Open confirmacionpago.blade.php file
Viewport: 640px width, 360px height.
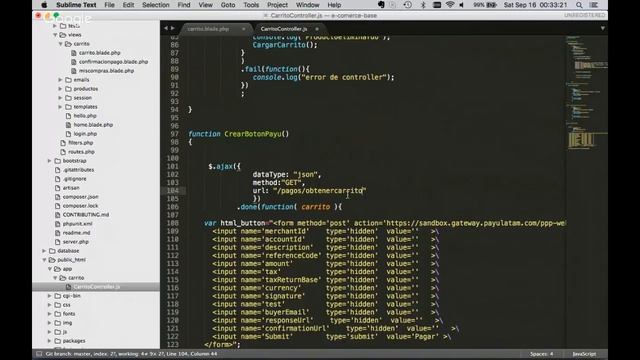point(113,62)
